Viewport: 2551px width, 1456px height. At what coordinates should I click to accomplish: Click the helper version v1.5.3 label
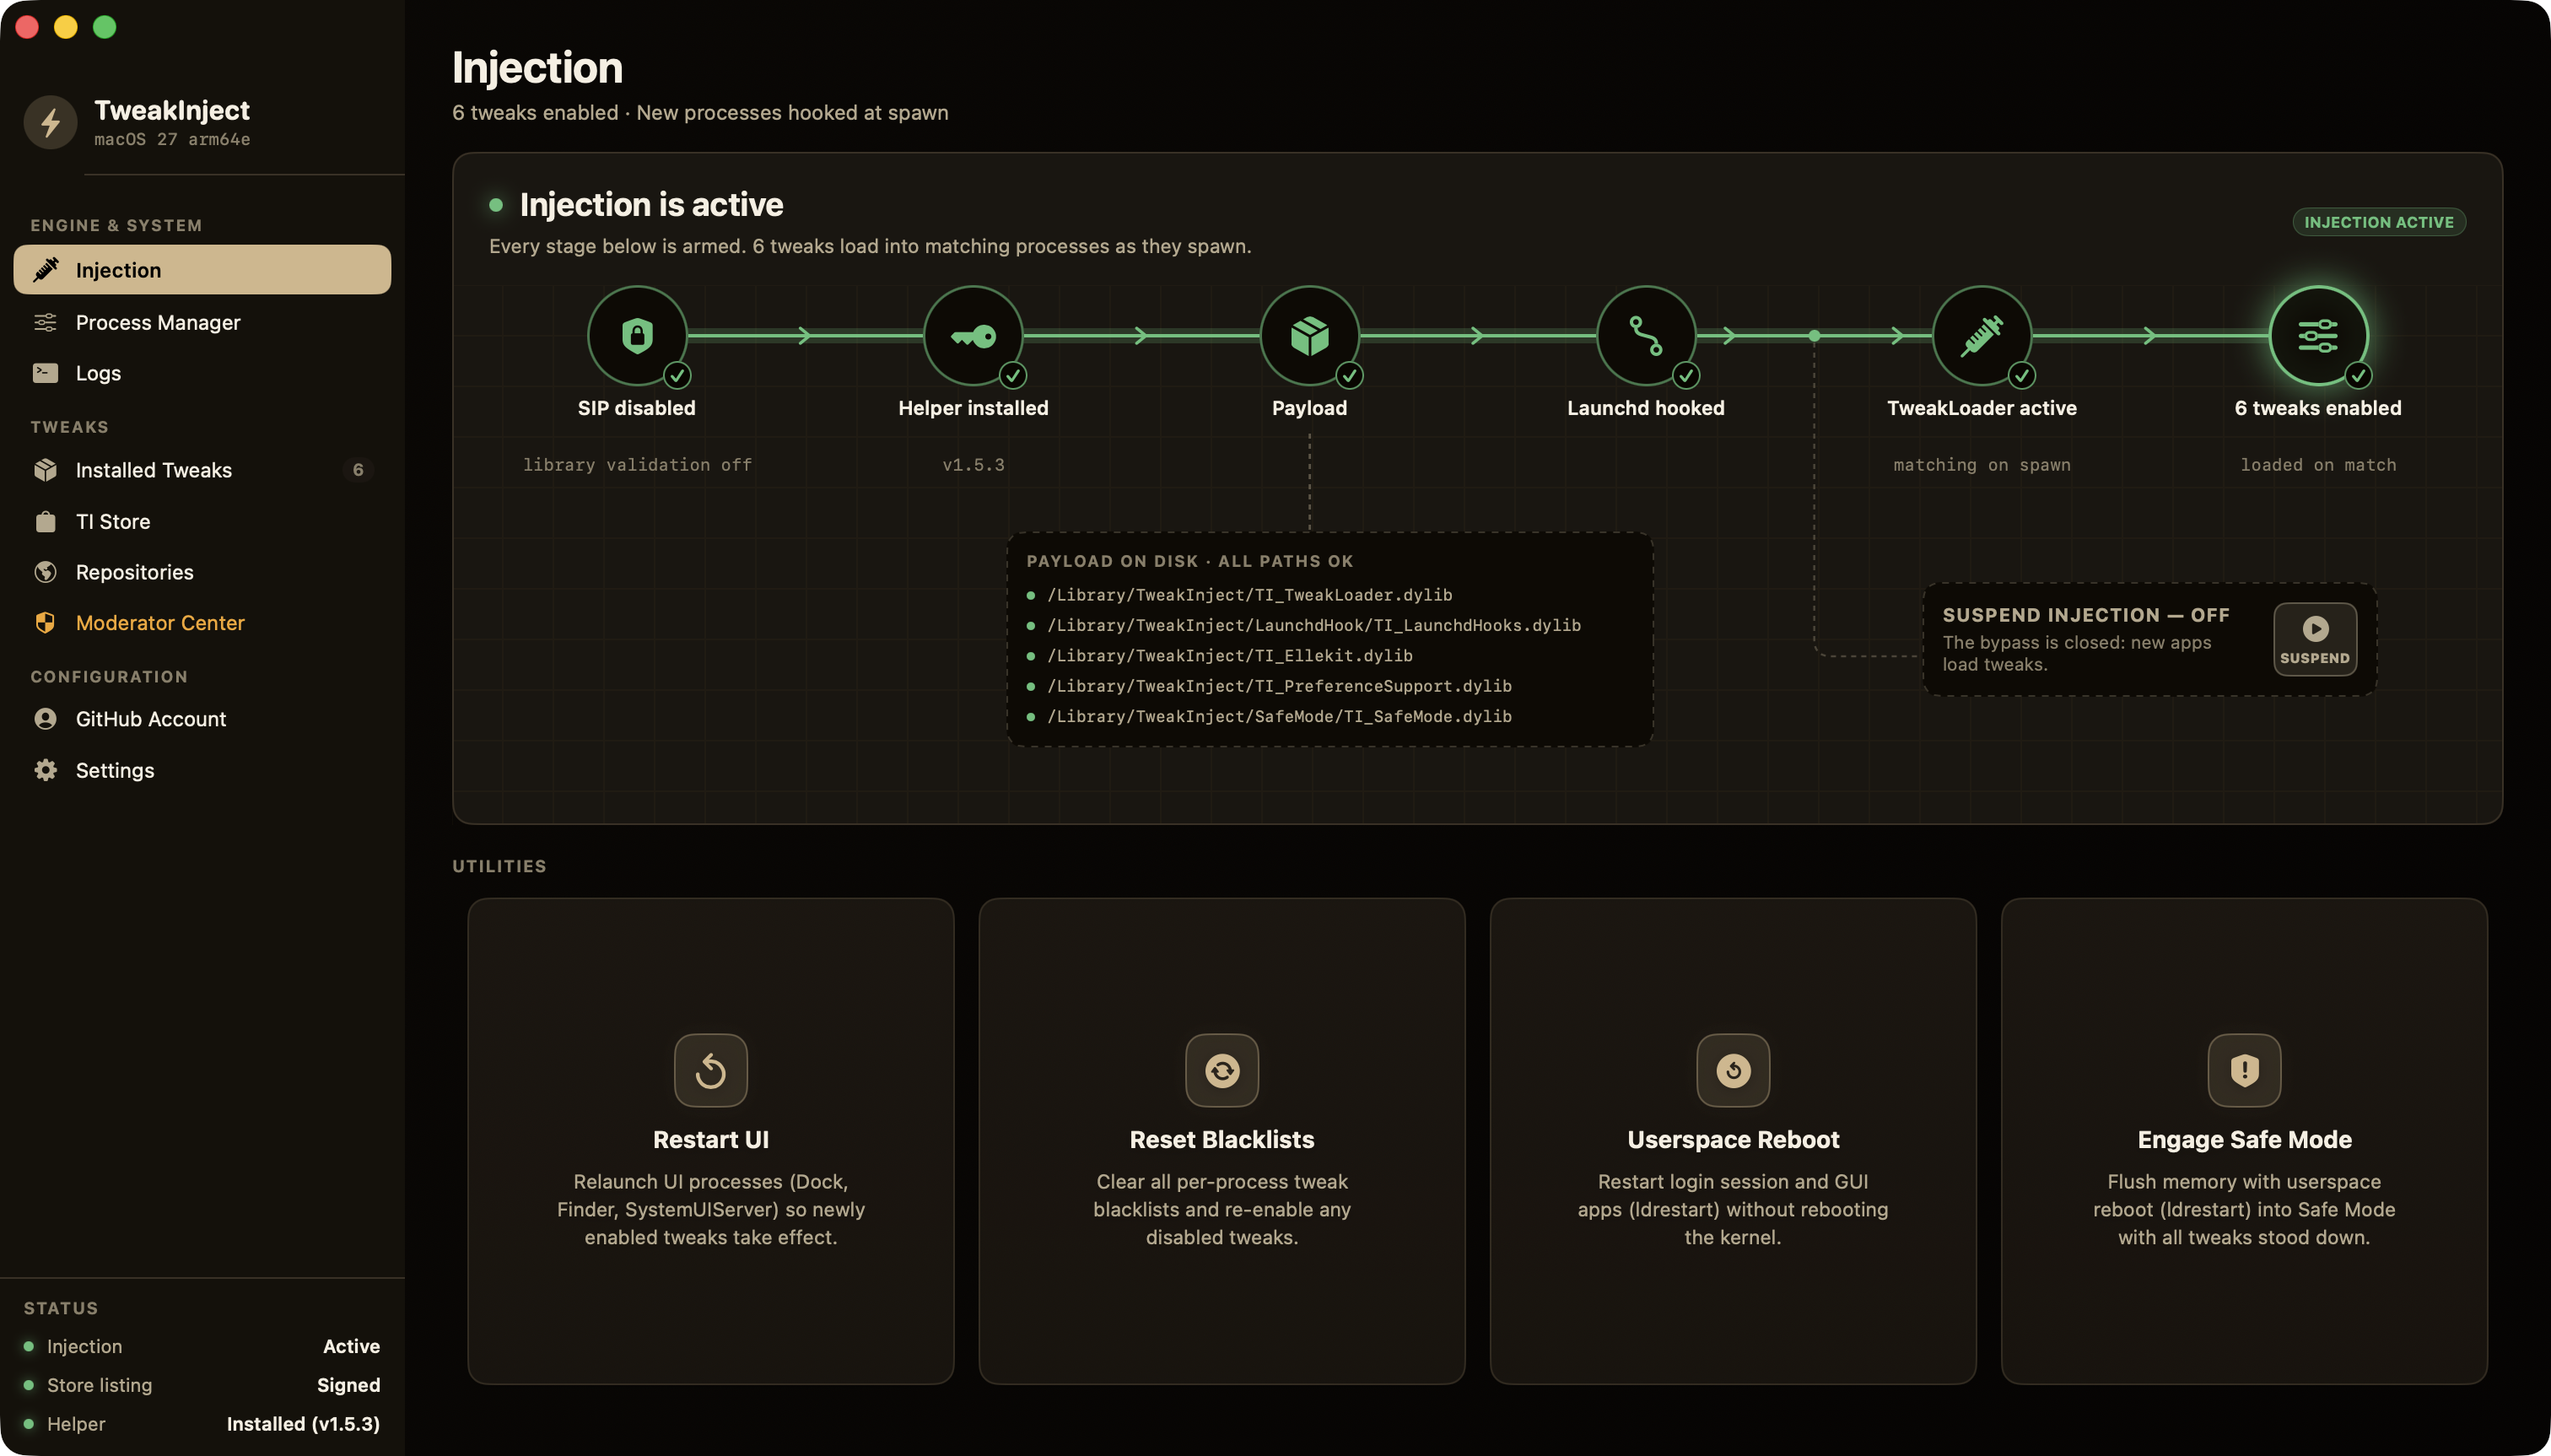[973, 465]
